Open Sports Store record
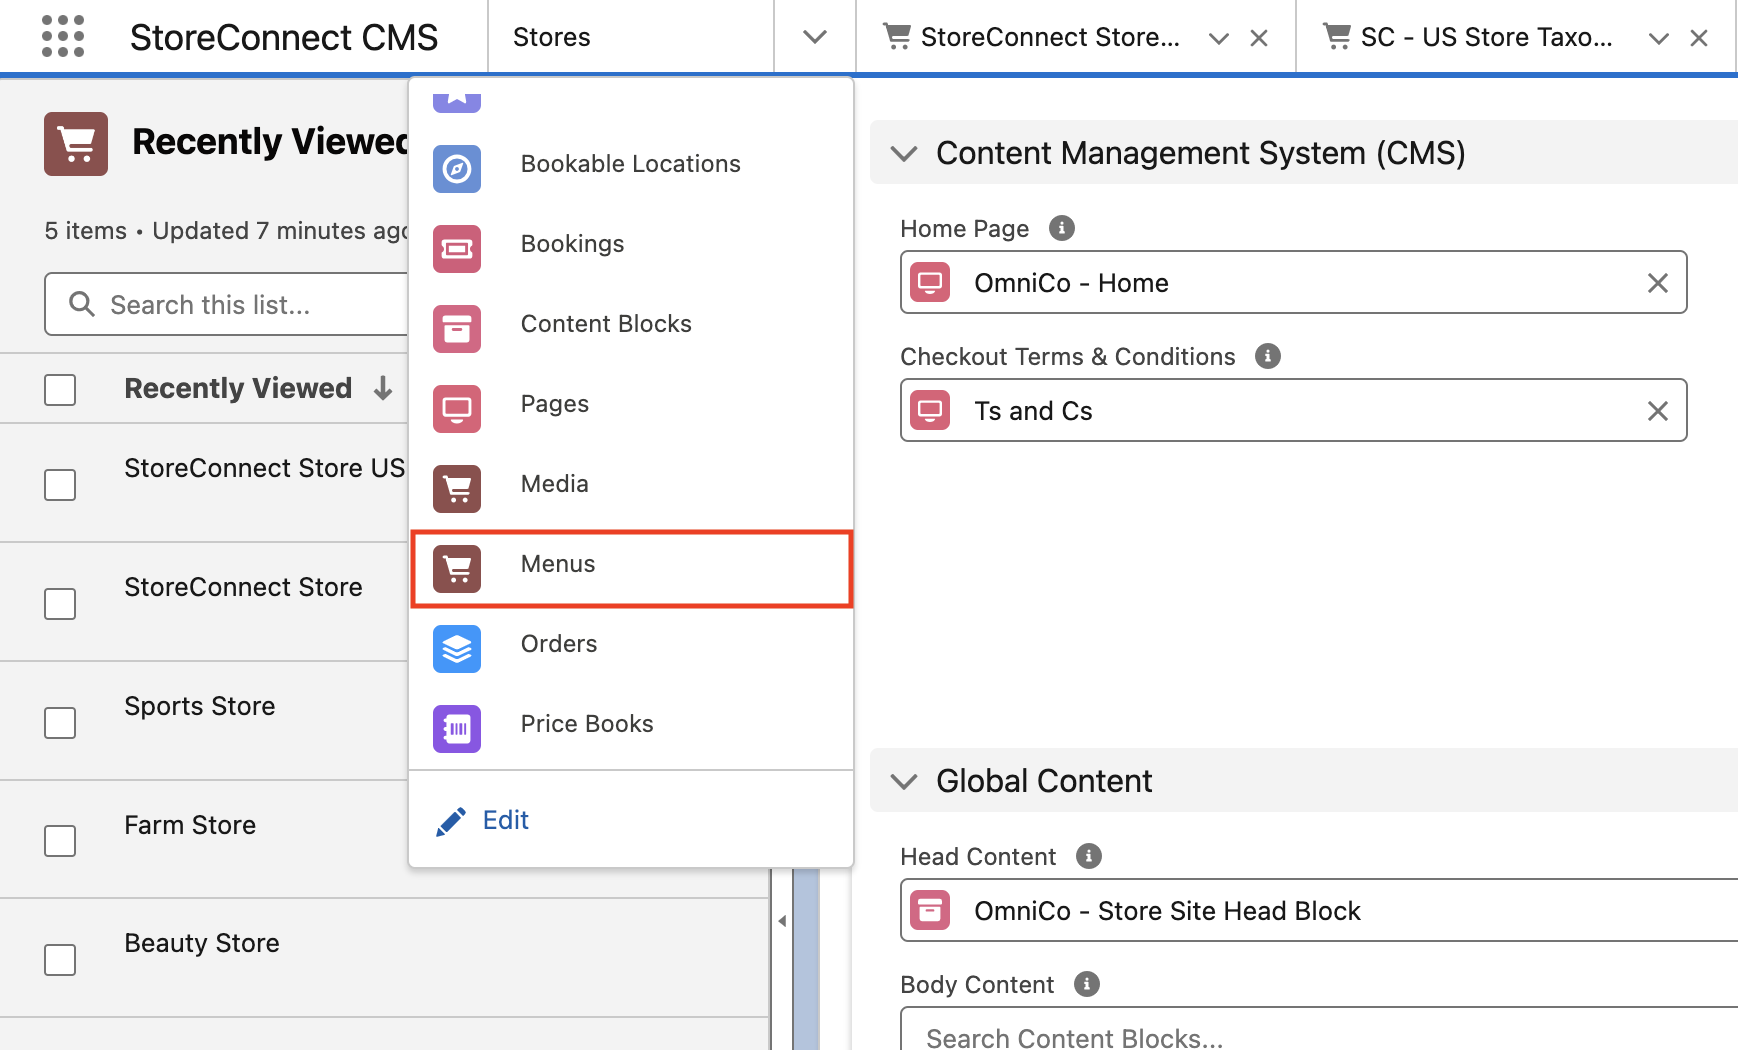Viewport: 1738px width, 1050px height. (x=200, y=706)
